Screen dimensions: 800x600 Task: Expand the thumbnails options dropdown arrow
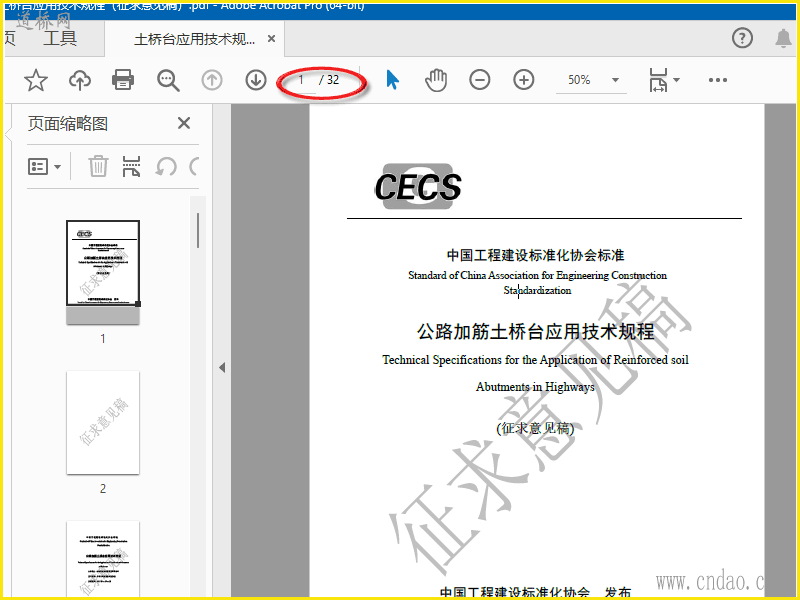[x=57, y=167]
